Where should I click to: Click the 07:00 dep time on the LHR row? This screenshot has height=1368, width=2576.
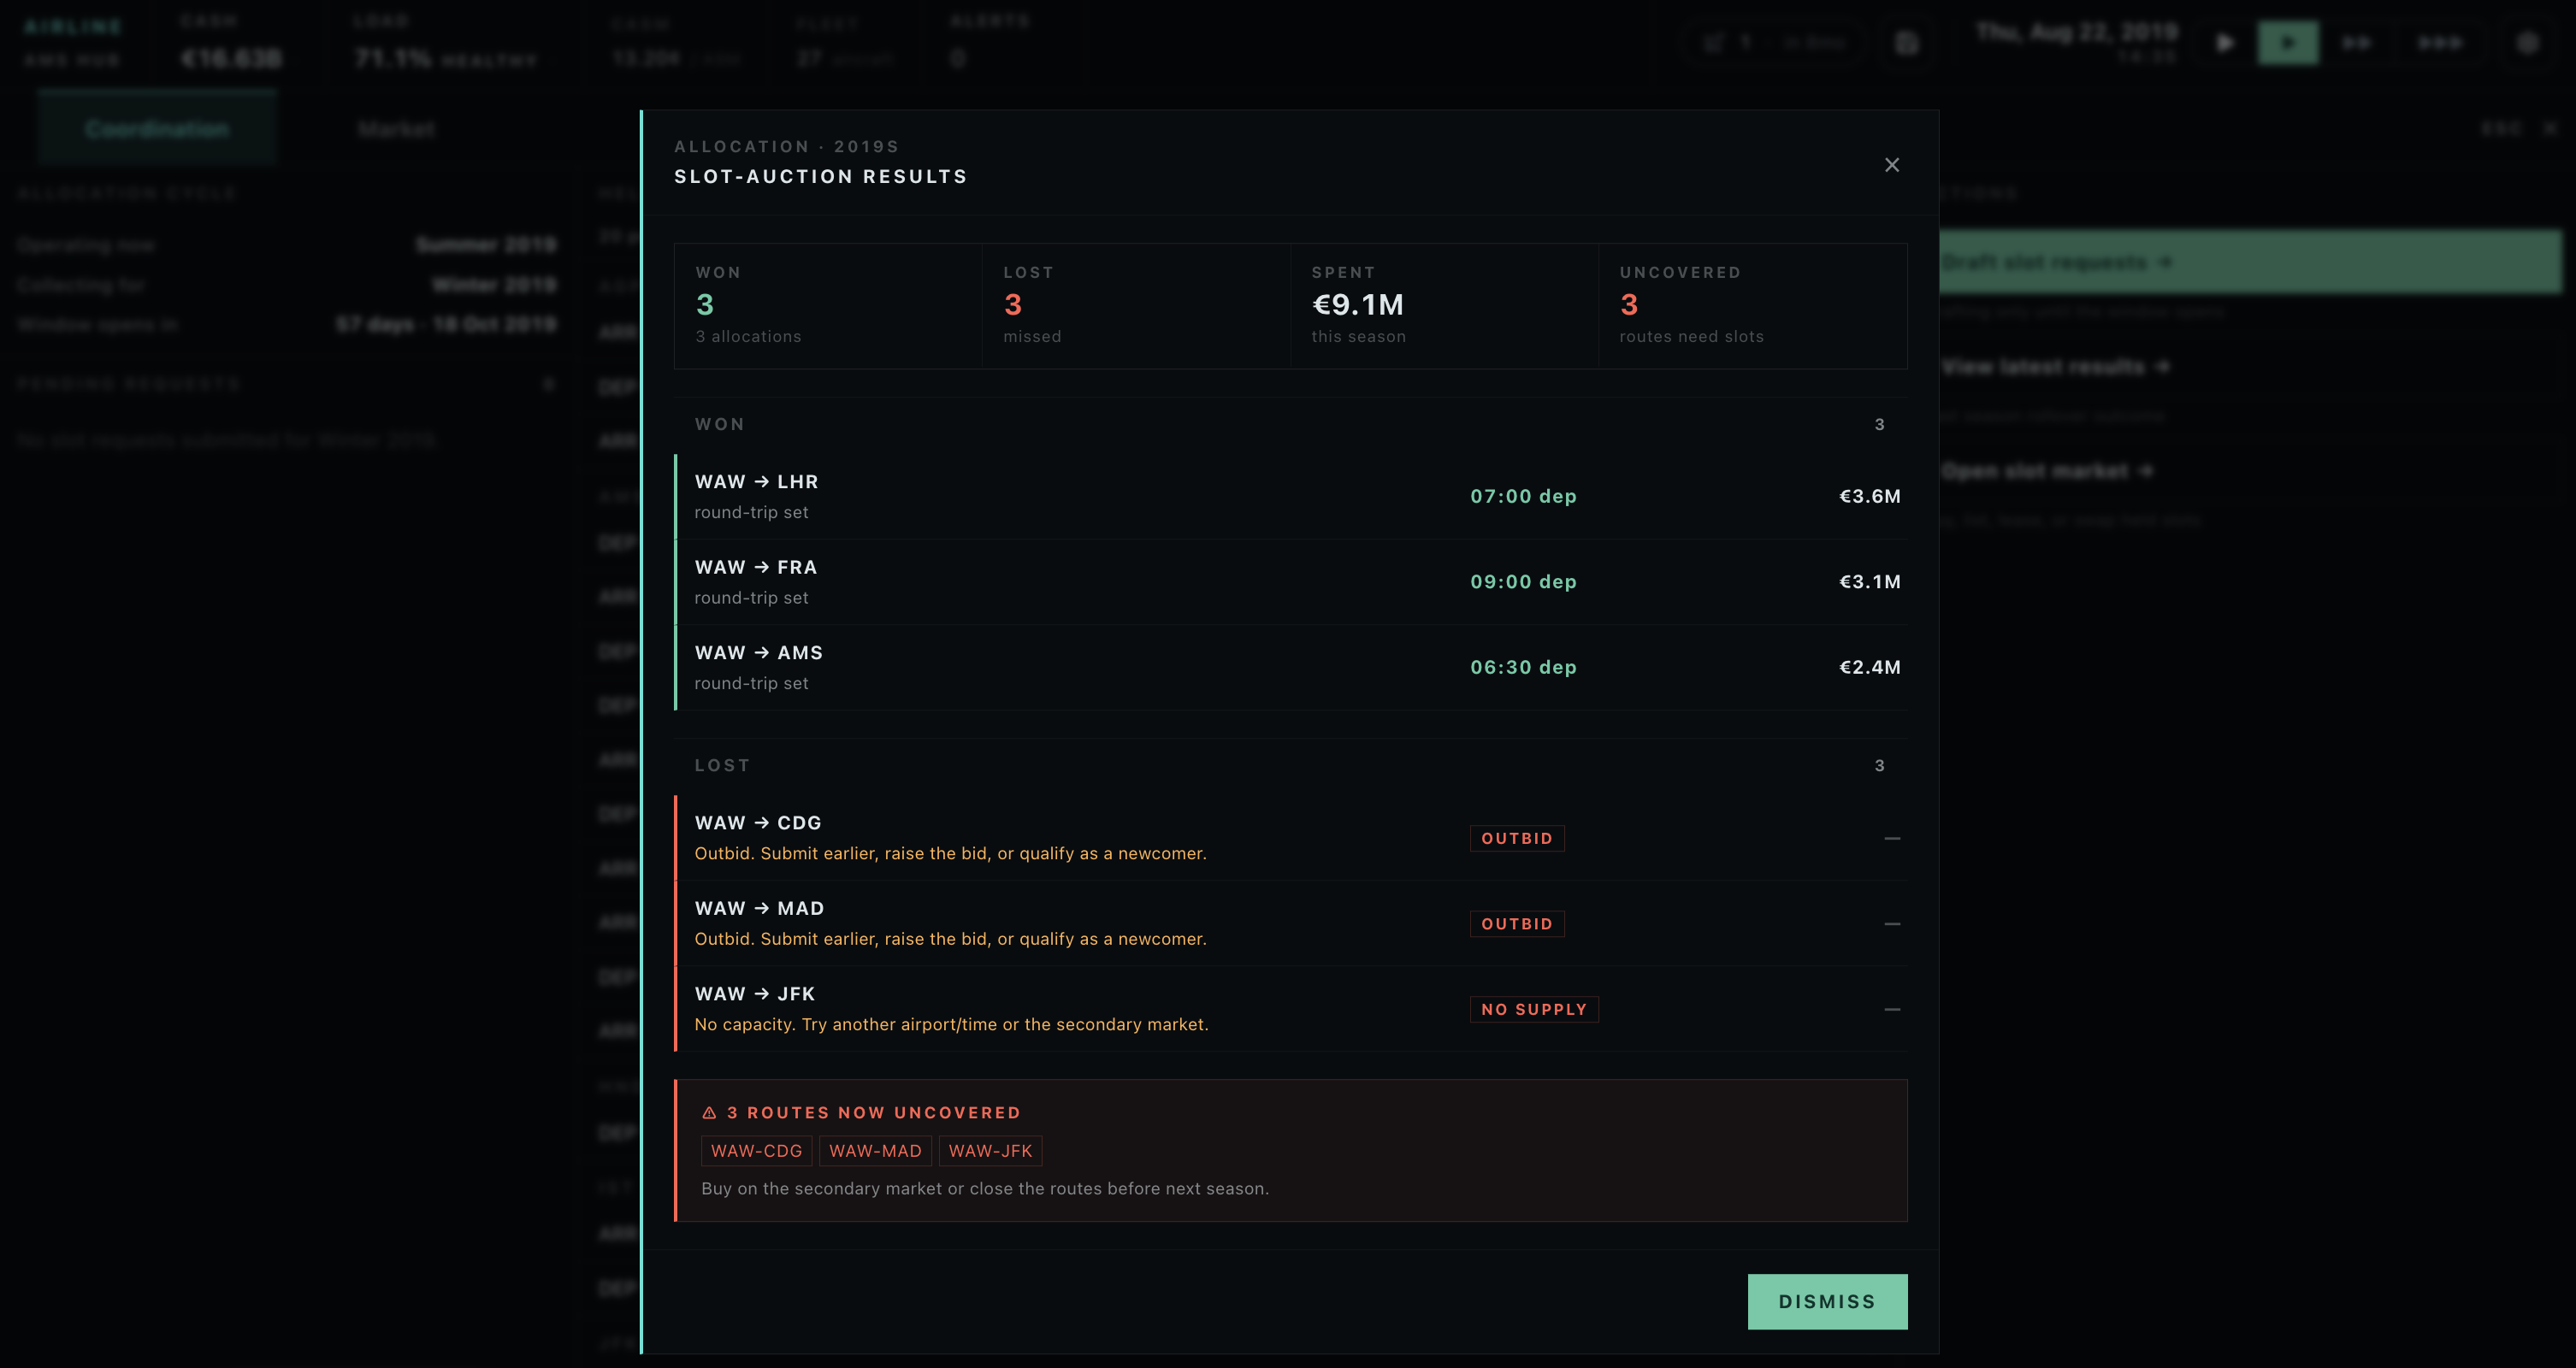(x=1523, y=496)
